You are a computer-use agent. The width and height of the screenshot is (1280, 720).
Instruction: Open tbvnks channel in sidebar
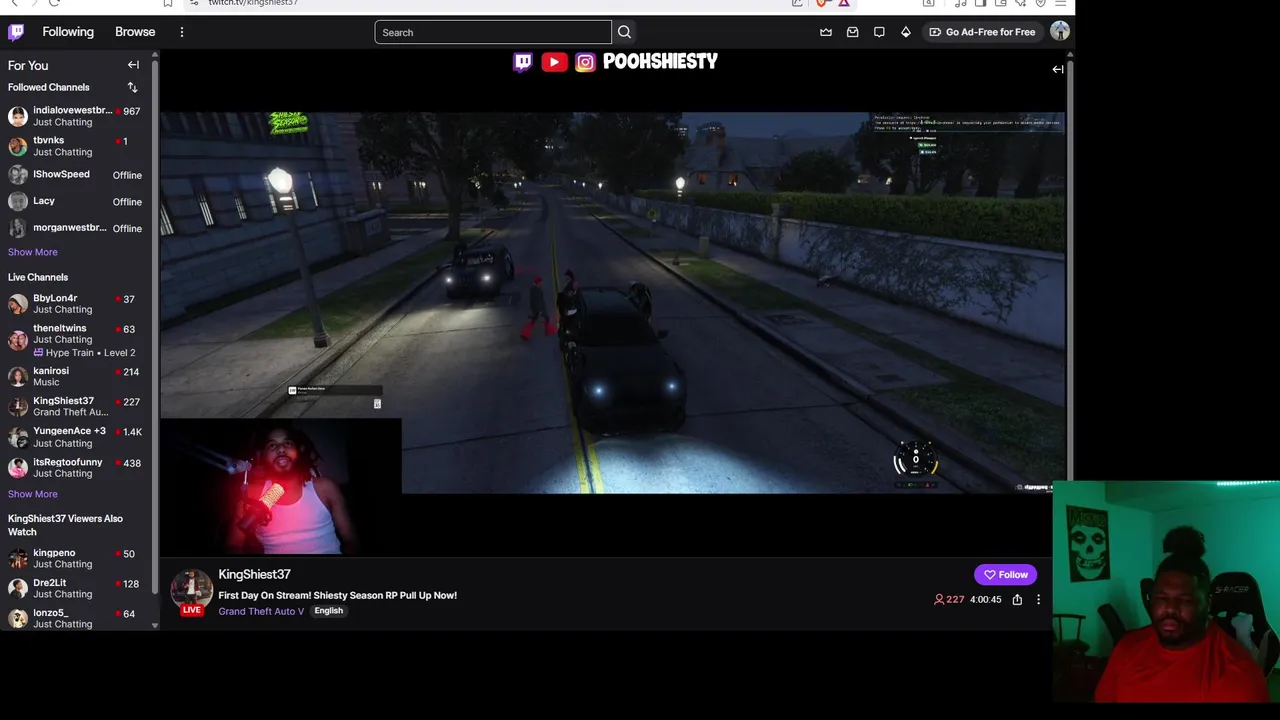coord(76,146)
